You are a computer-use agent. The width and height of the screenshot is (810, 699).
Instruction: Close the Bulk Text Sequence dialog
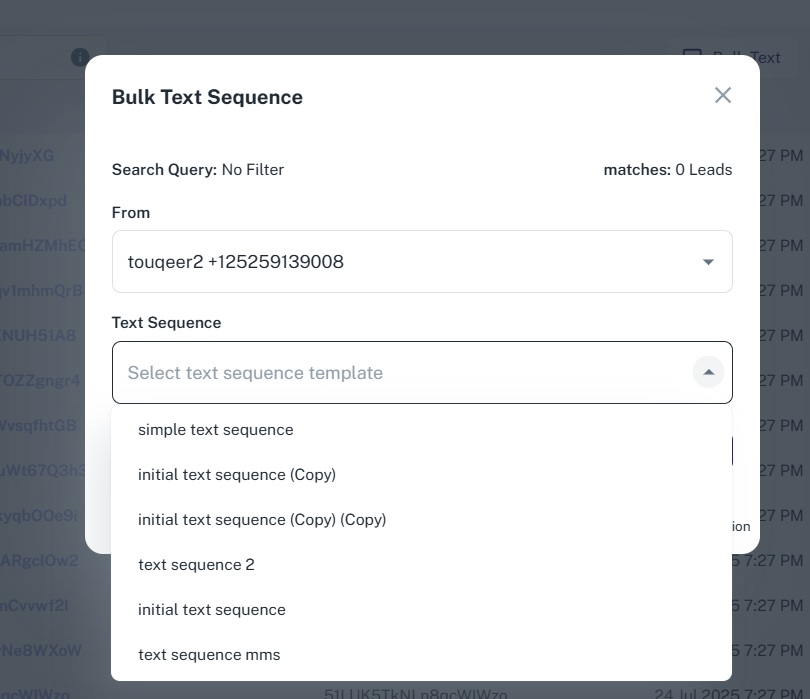coord(723,95)
